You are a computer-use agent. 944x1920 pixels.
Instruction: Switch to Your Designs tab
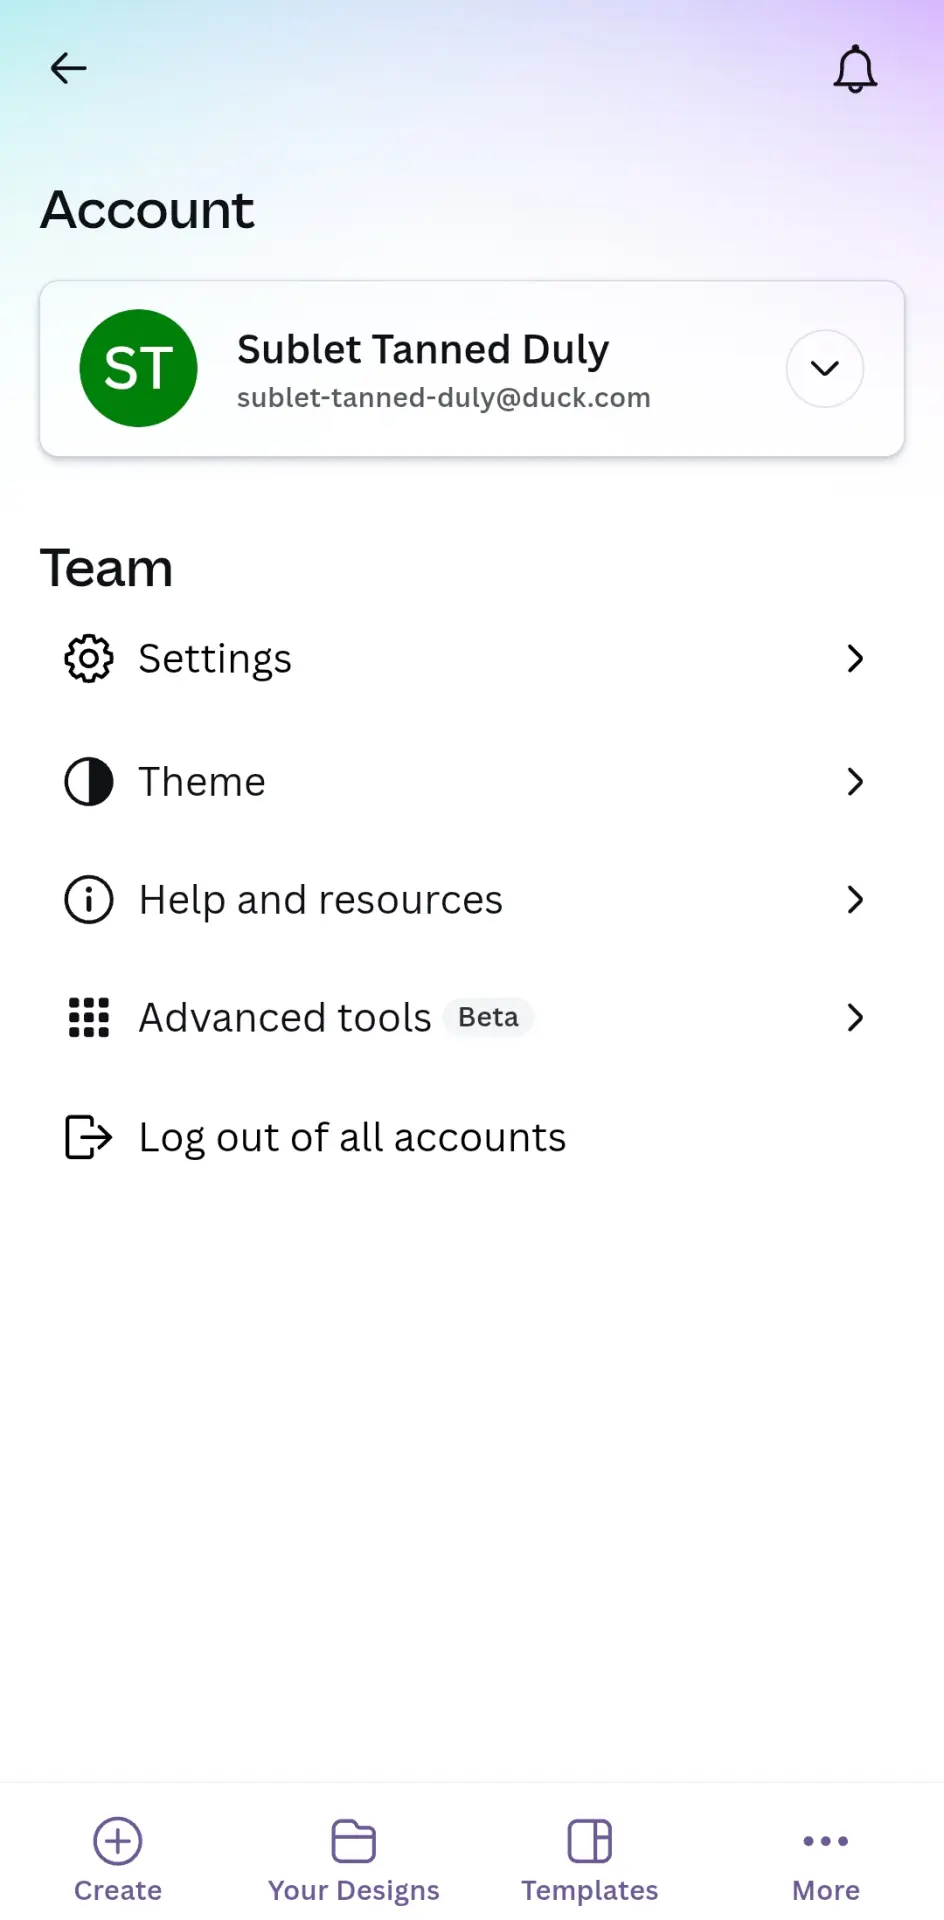click(x=354, y=1860)
